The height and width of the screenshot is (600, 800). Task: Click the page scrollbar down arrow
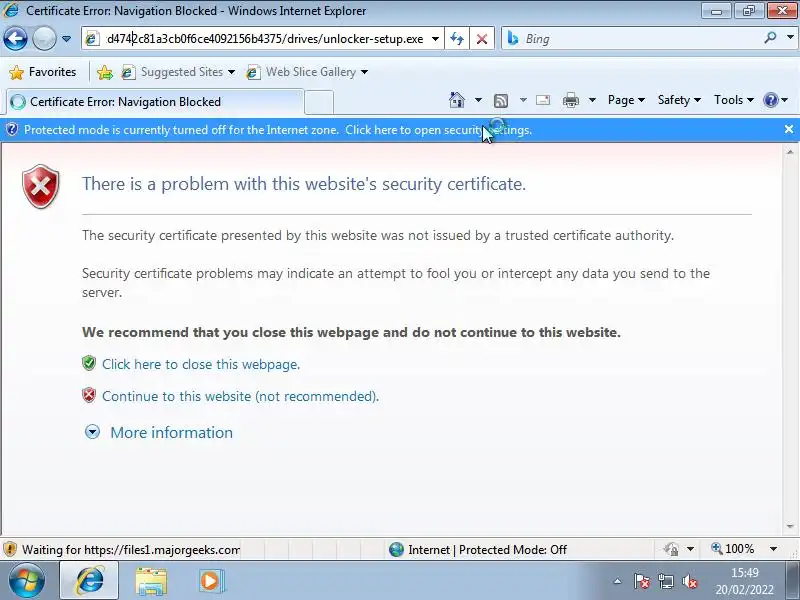click(x=790, y=527)
